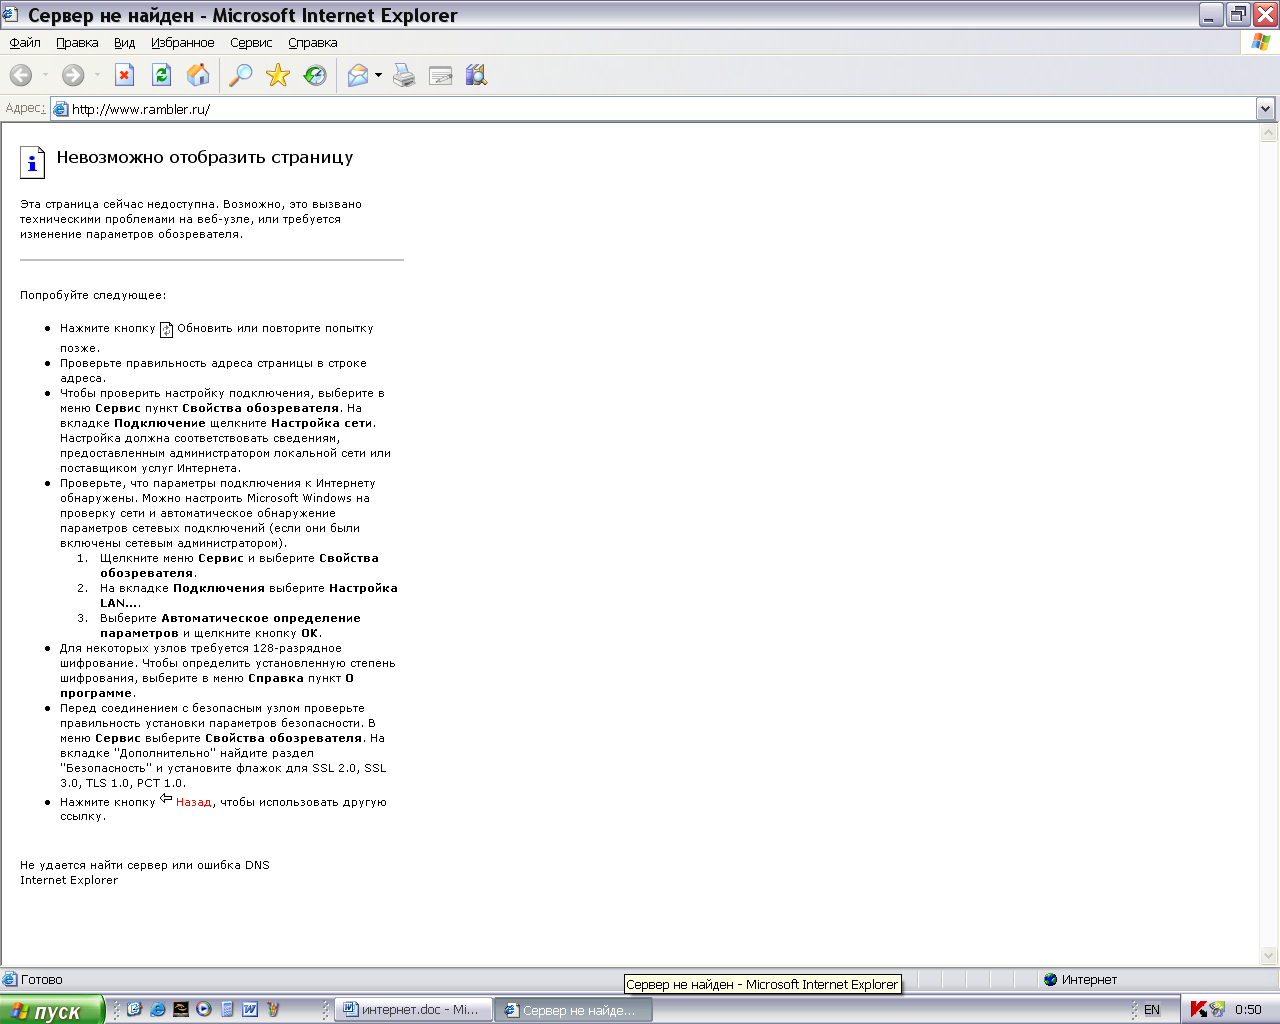Click the Обновить refresh icon in page text
1280x1024 pixels.
click(x=167, y=330)
